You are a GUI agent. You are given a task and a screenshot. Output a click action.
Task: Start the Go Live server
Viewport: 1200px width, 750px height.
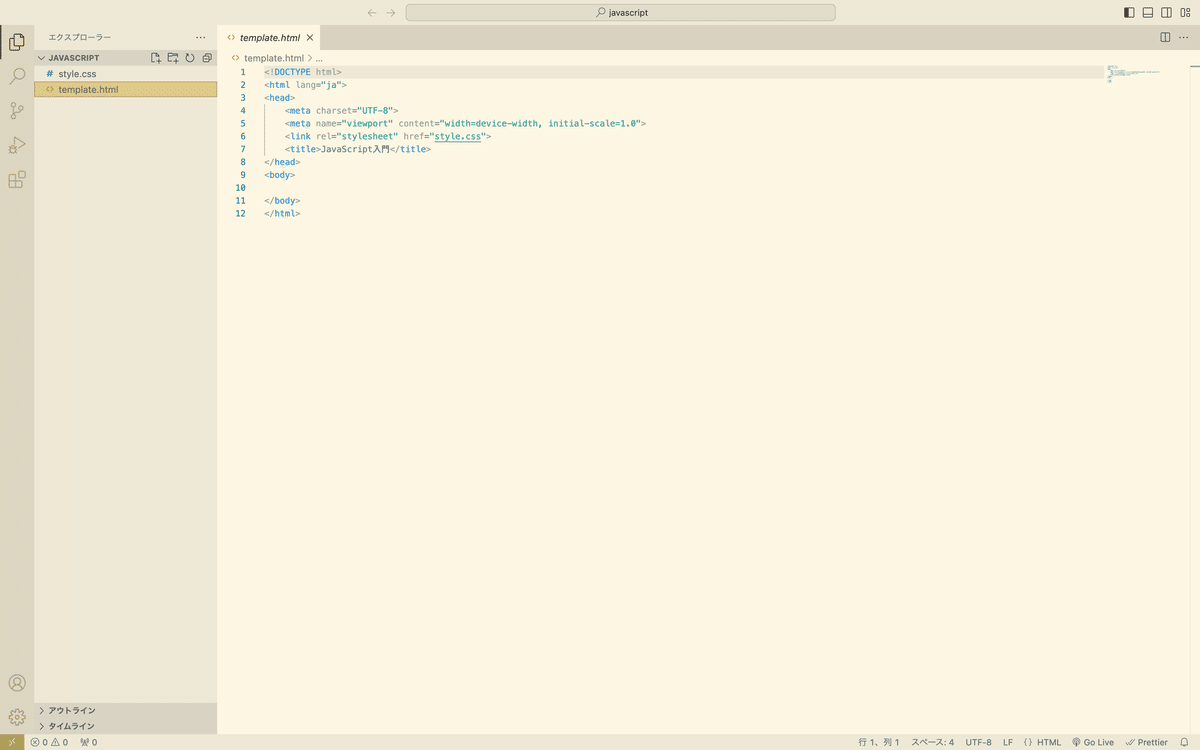point(1093,742)
